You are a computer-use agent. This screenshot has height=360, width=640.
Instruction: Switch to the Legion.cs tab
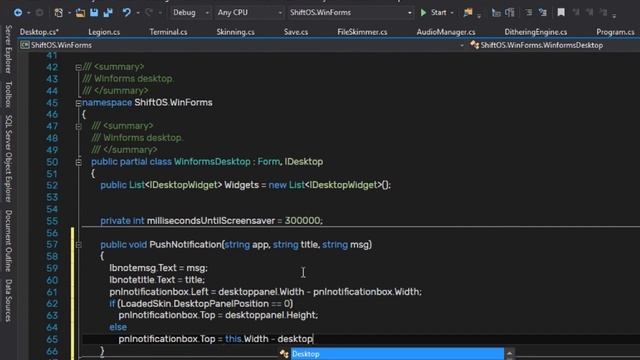click(104, 32)
